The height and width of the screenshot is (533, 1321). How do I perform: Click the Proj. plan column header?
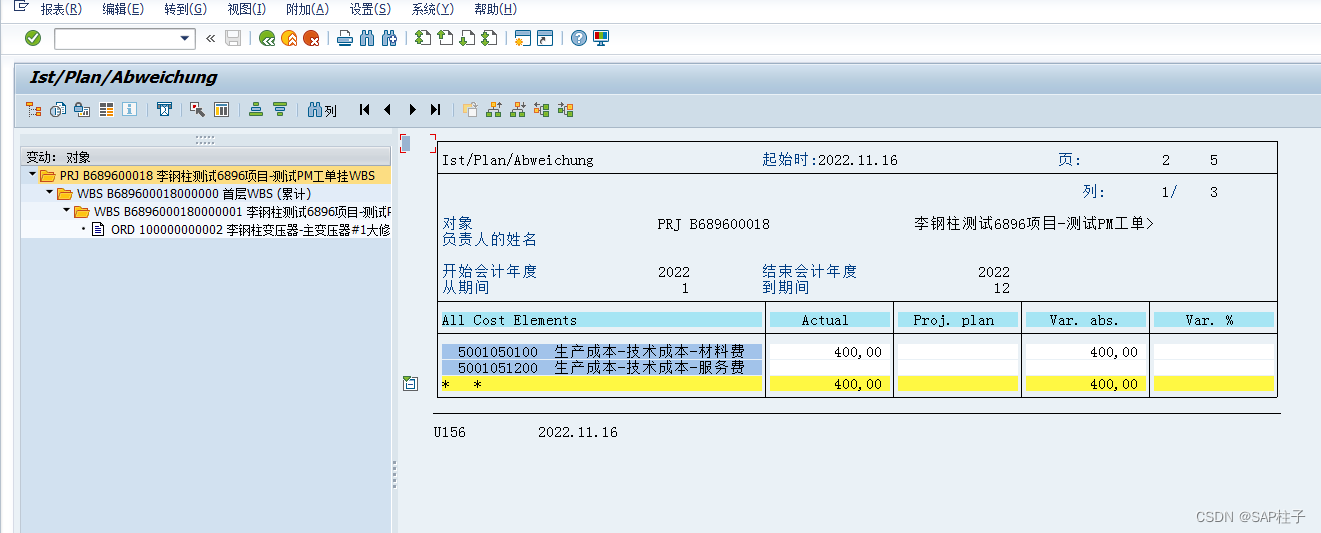click(x=957, y=320)
